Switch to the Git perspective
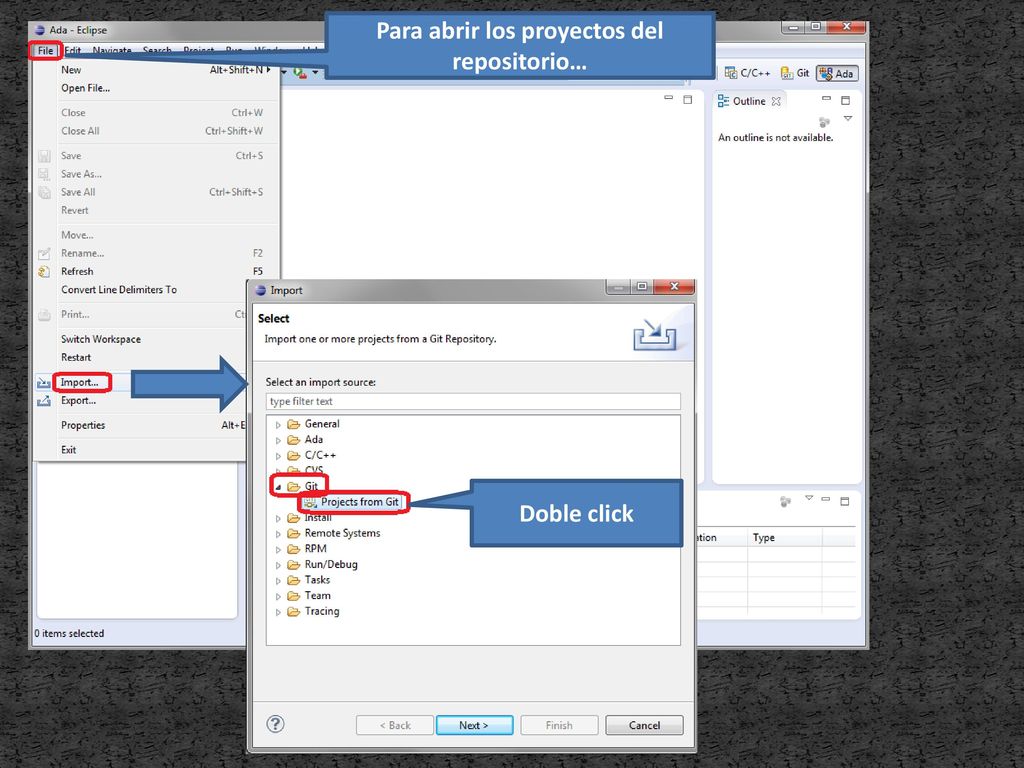This screenshot has width=1024, height=768. (x=795, y=73)
